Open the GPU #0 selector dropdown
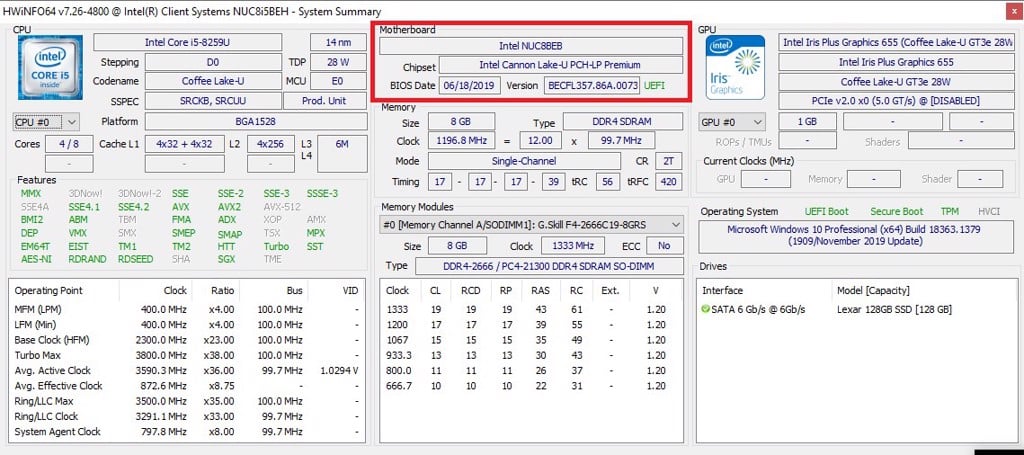 click(732, 122)
